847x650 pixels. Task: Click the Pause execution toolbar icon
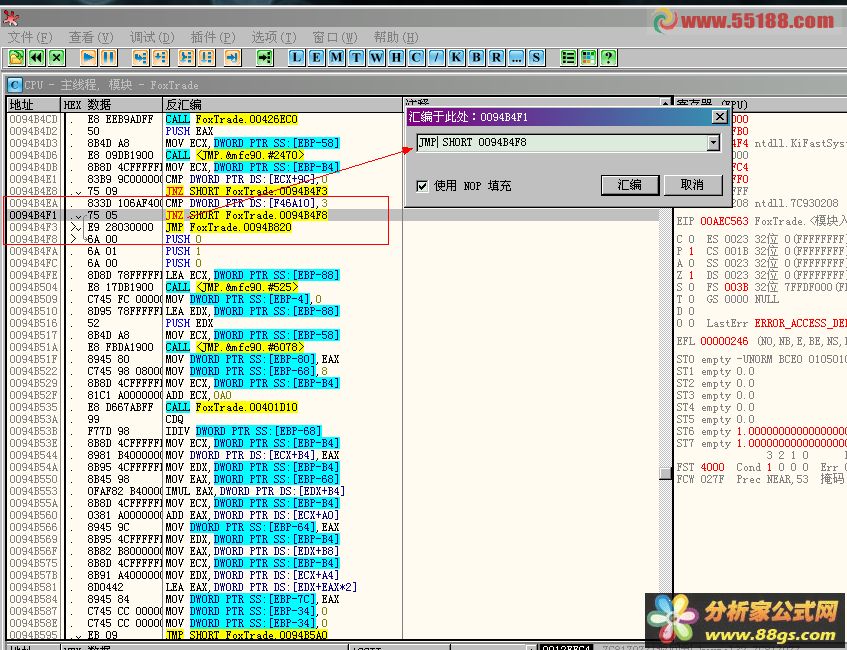pos(109,57)
